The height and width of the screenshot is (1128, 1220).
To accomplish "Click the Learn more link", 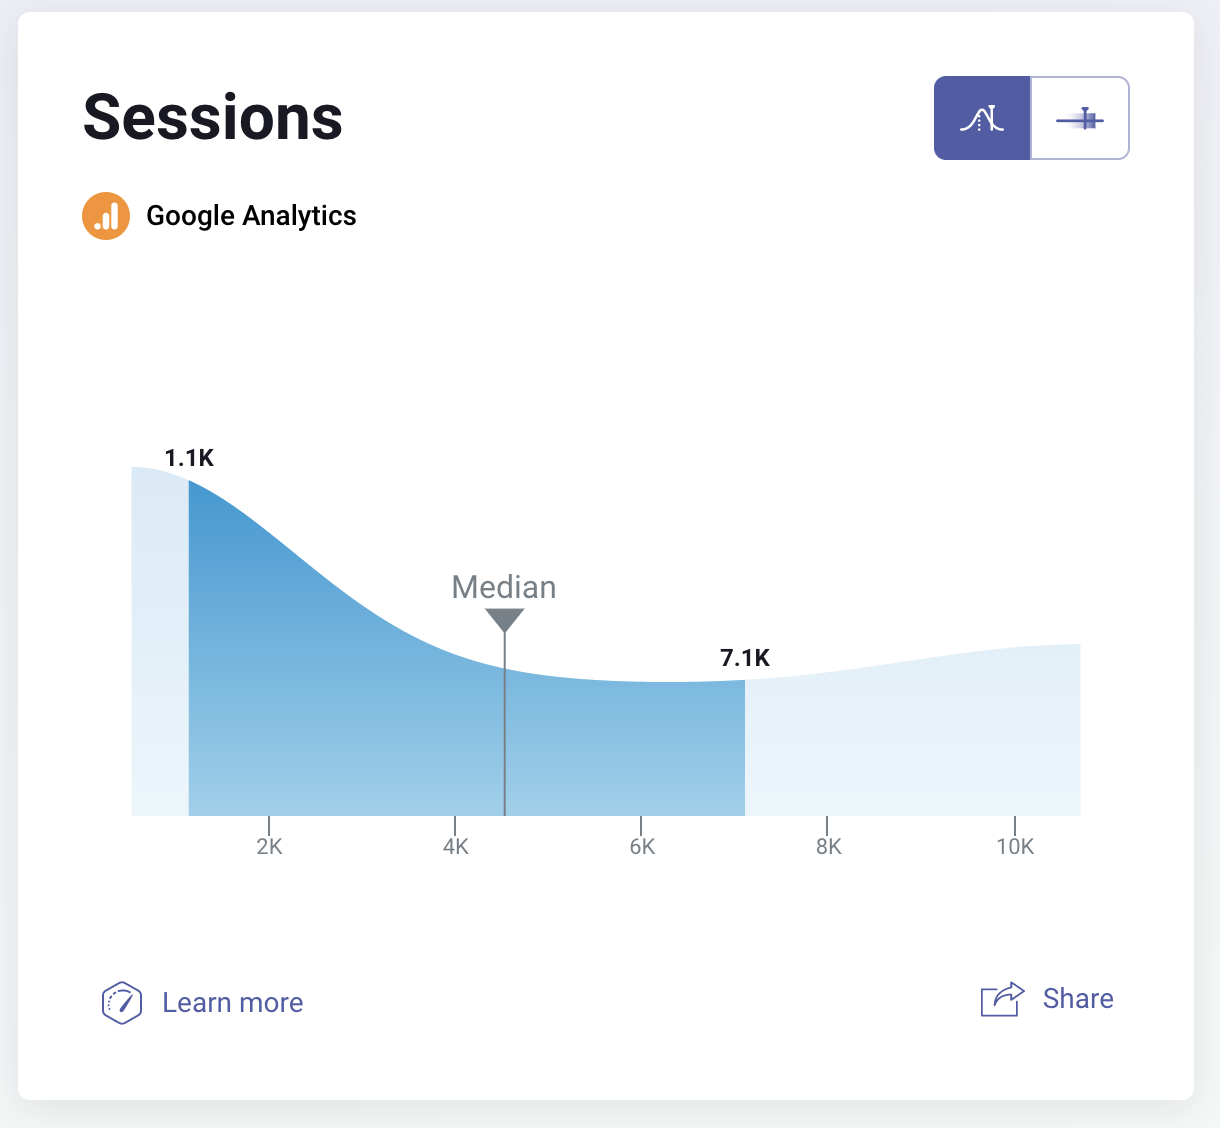I will (x=232, y=1002).
